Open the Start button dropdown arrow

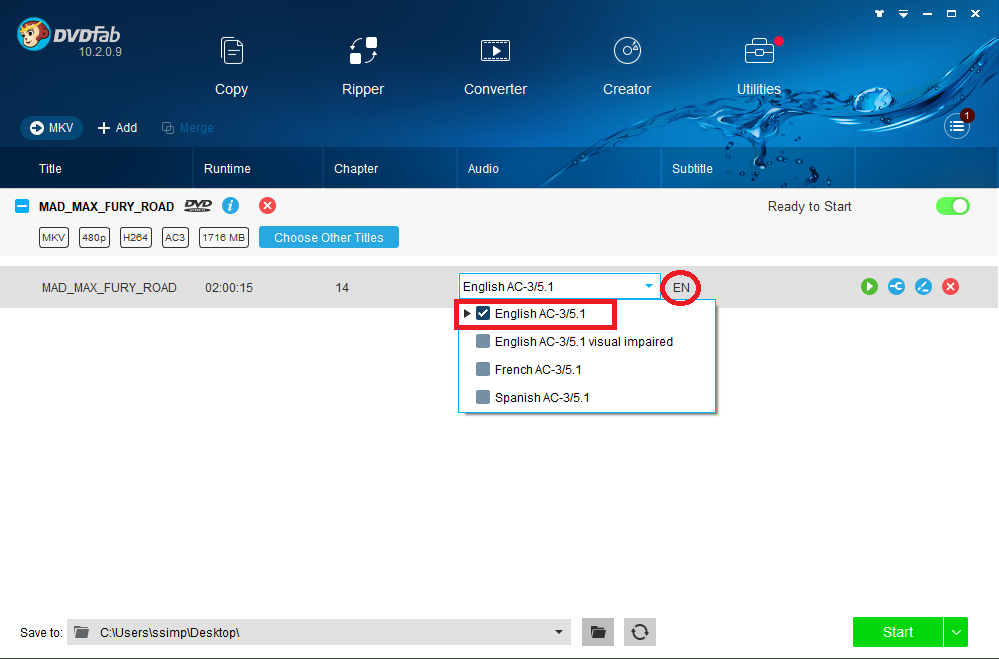[956, 632]
